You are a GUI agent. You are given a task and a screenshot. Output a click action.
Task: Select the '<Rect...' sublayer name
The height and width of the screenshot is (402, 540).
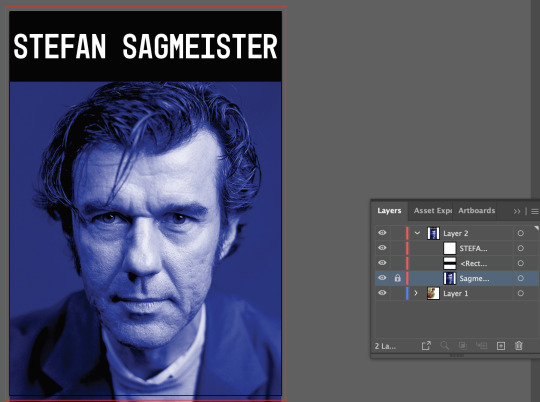coord(474,264)
